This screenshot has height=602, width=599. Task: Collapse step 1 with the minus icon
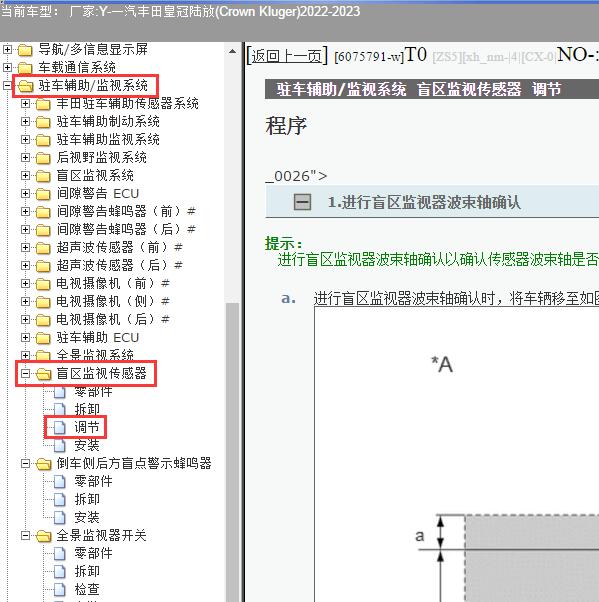303,202
